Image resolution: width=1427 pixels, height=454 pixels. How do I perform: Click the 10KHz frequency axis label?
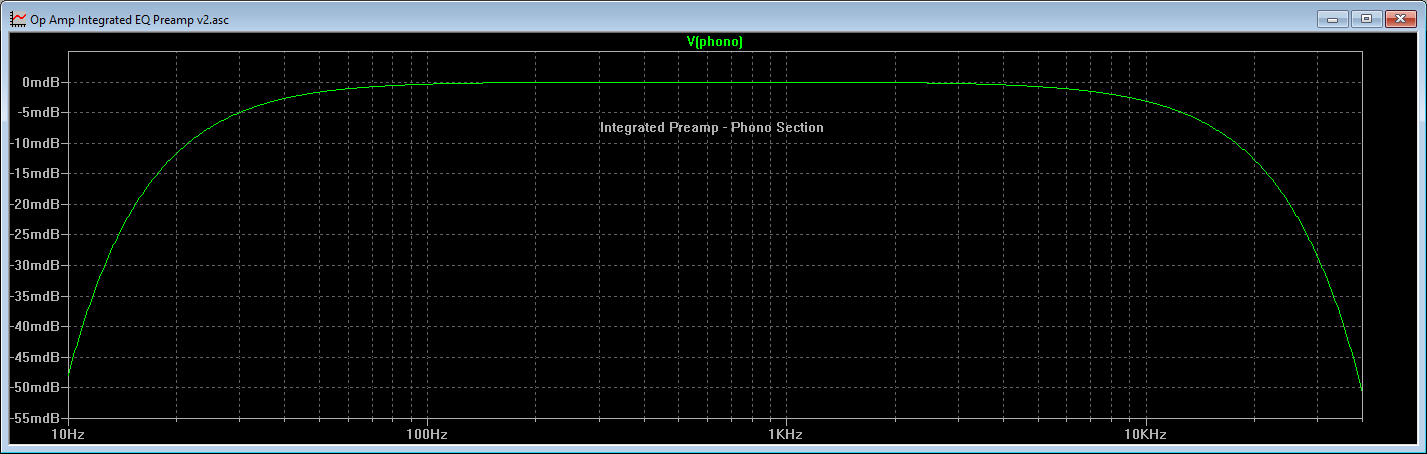1145,435
